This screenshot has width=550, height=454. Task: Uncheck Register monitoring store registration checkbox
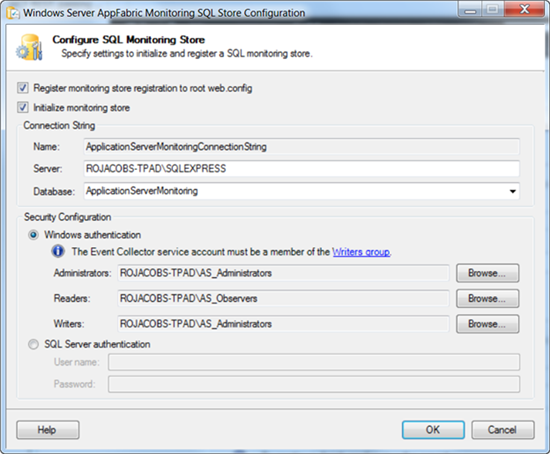[23, 88]
